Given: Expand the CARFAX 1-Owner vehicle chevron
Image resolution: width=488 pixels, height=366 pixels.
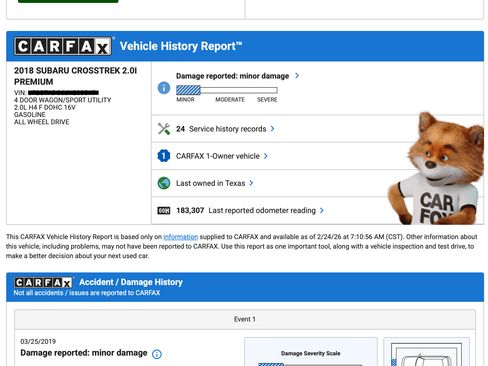Looking at the screenshot, I should (x=266, y=156).
